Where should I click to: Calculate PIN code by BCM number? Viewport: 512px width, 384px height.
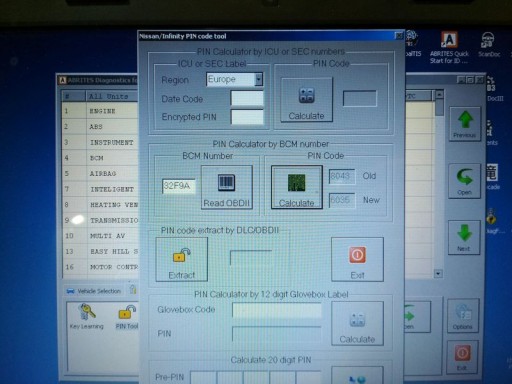pyautogui.click(x=297, y=187)
